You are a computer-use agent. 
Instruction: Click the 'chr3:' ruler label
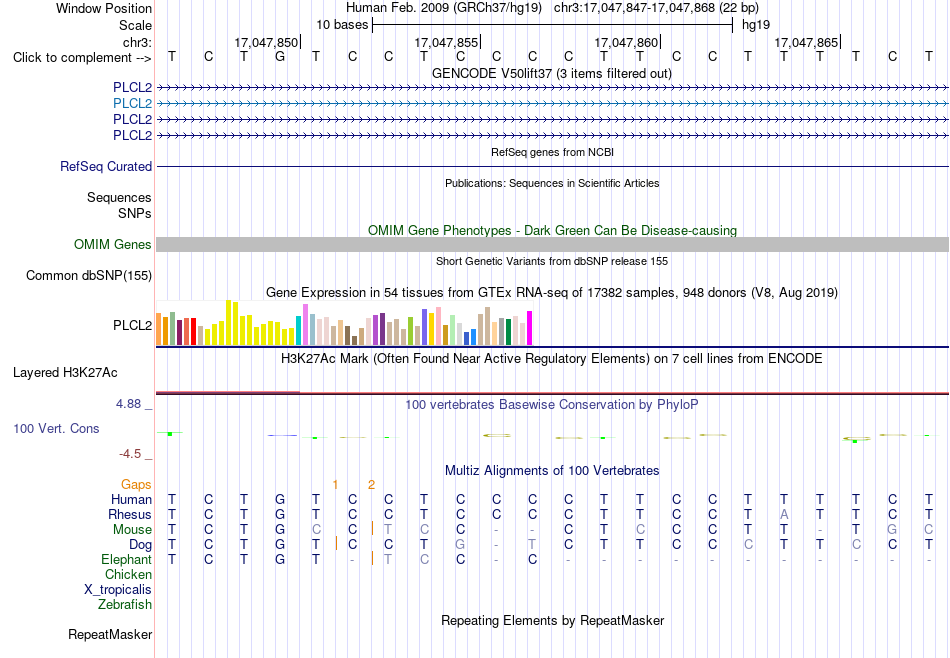pyautogui.click(x=137, y=42)
